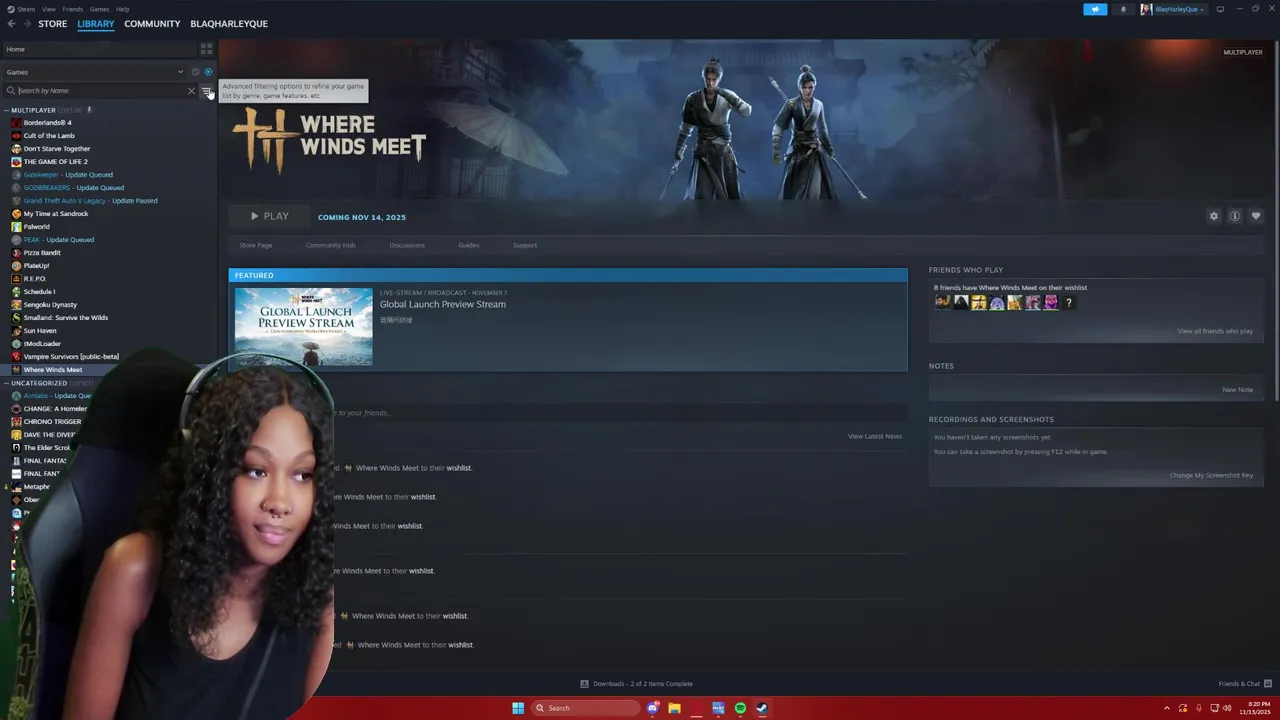
Task: Open the Games menu
Action: [99, 9]
